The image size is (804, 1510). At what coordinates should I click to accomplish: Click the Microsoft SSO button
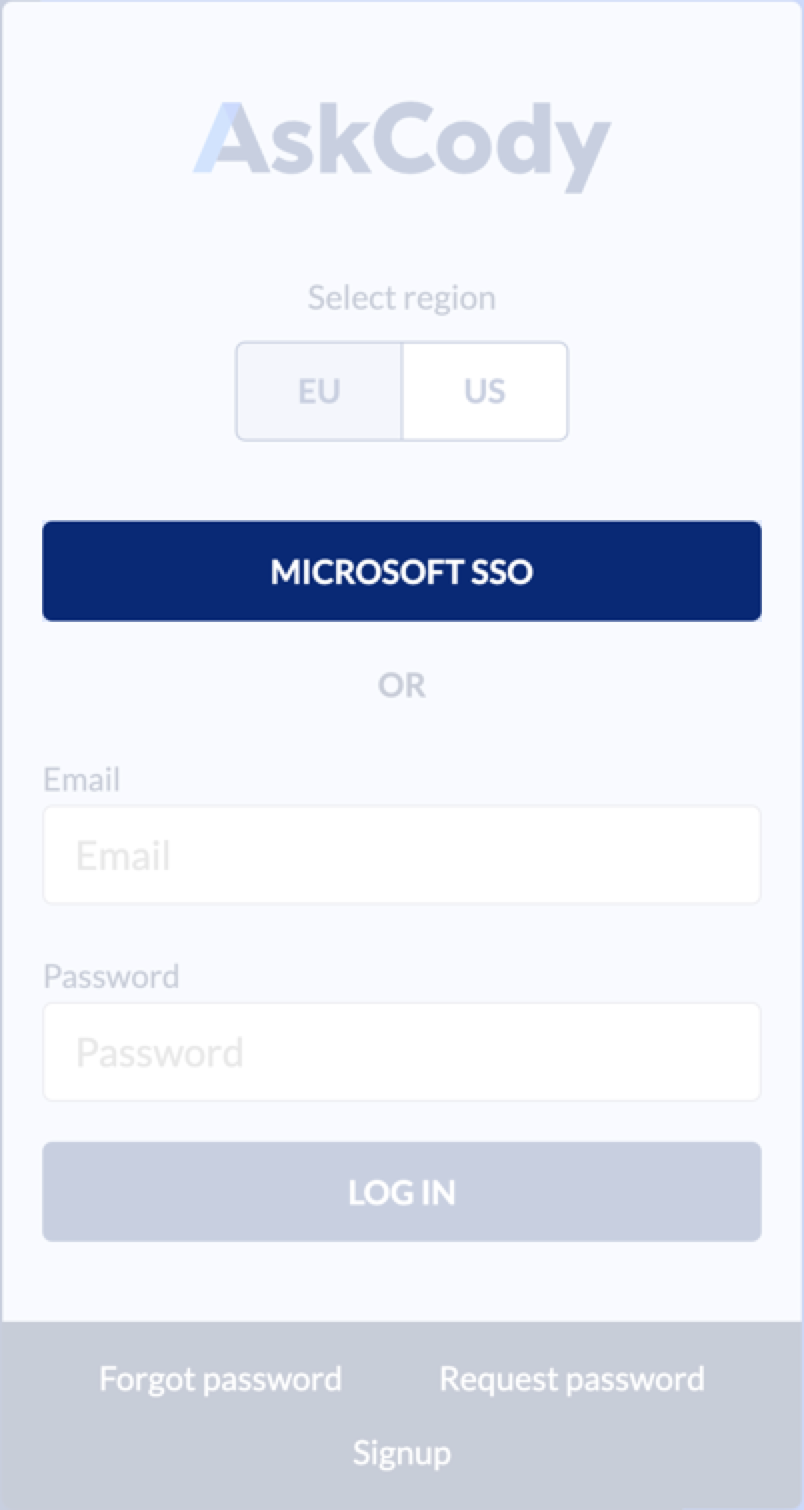coord(401,571)
